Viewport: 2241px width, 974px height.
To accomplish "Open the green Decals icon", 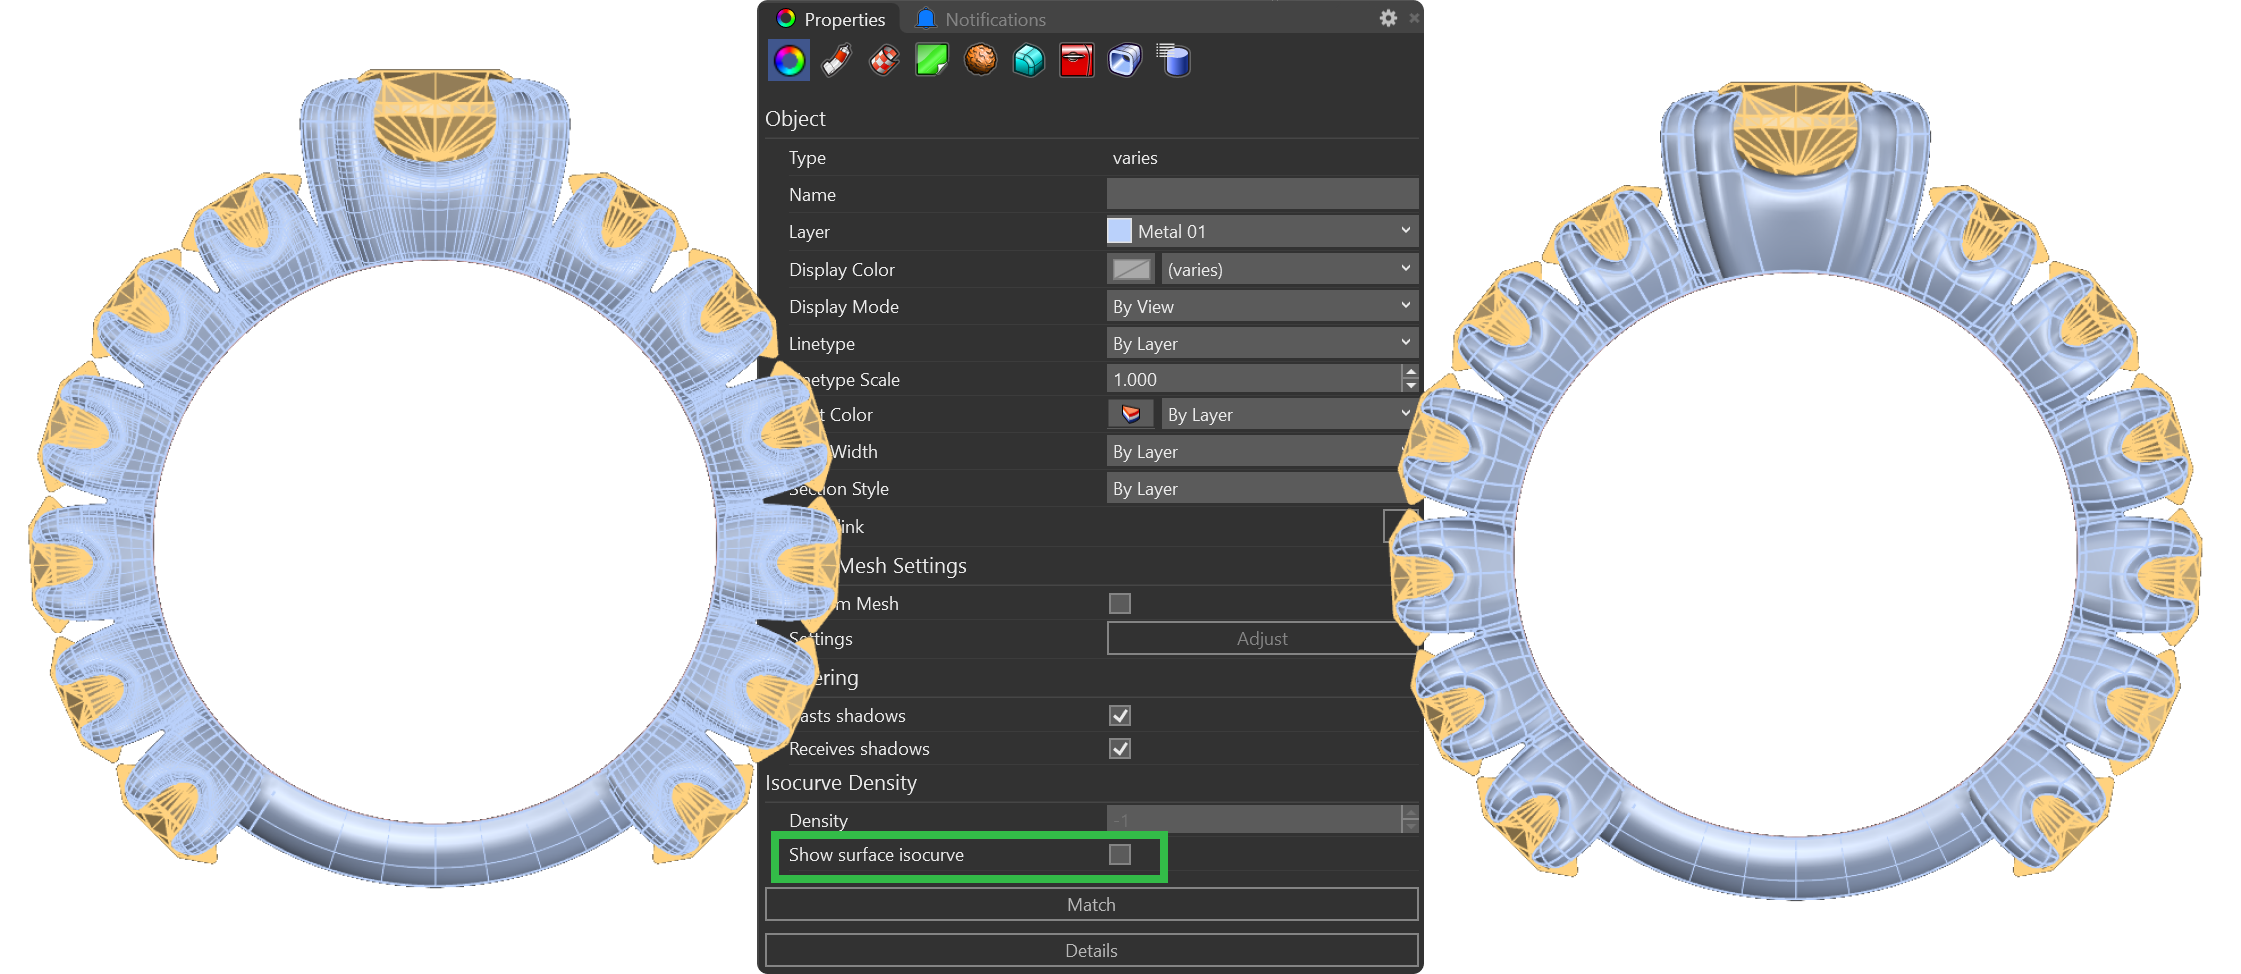I will click(x=931, y=61).
